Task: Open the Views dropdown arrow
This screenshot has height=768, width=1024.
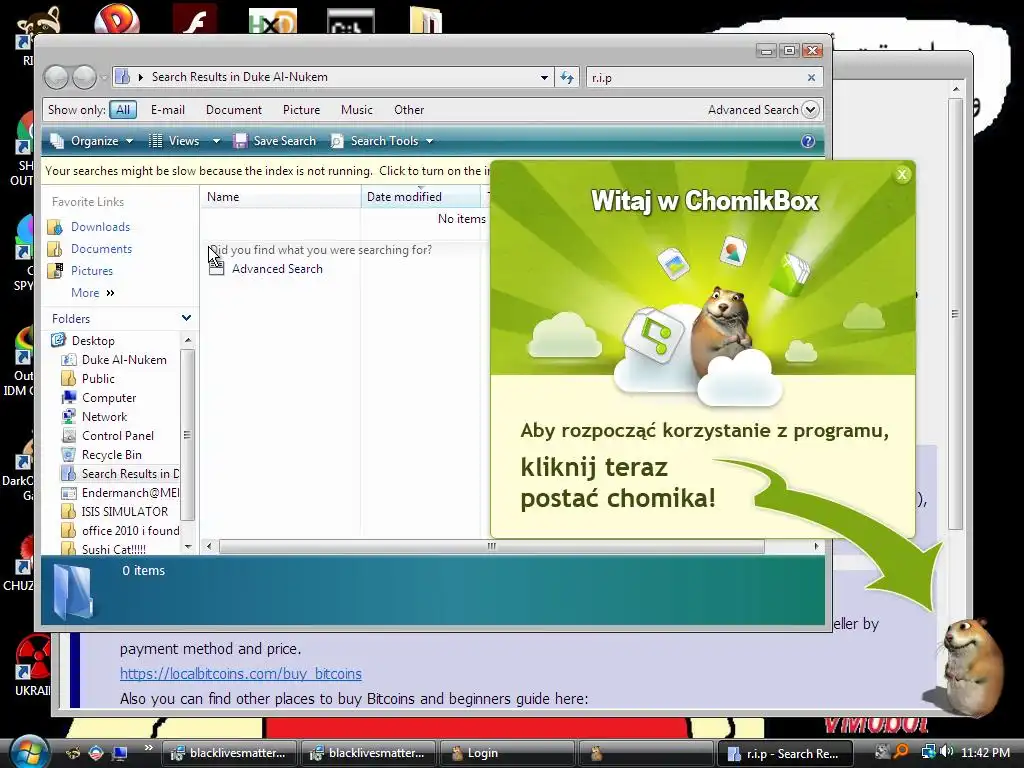Action: pyautogui.click(x=216, y=141)
